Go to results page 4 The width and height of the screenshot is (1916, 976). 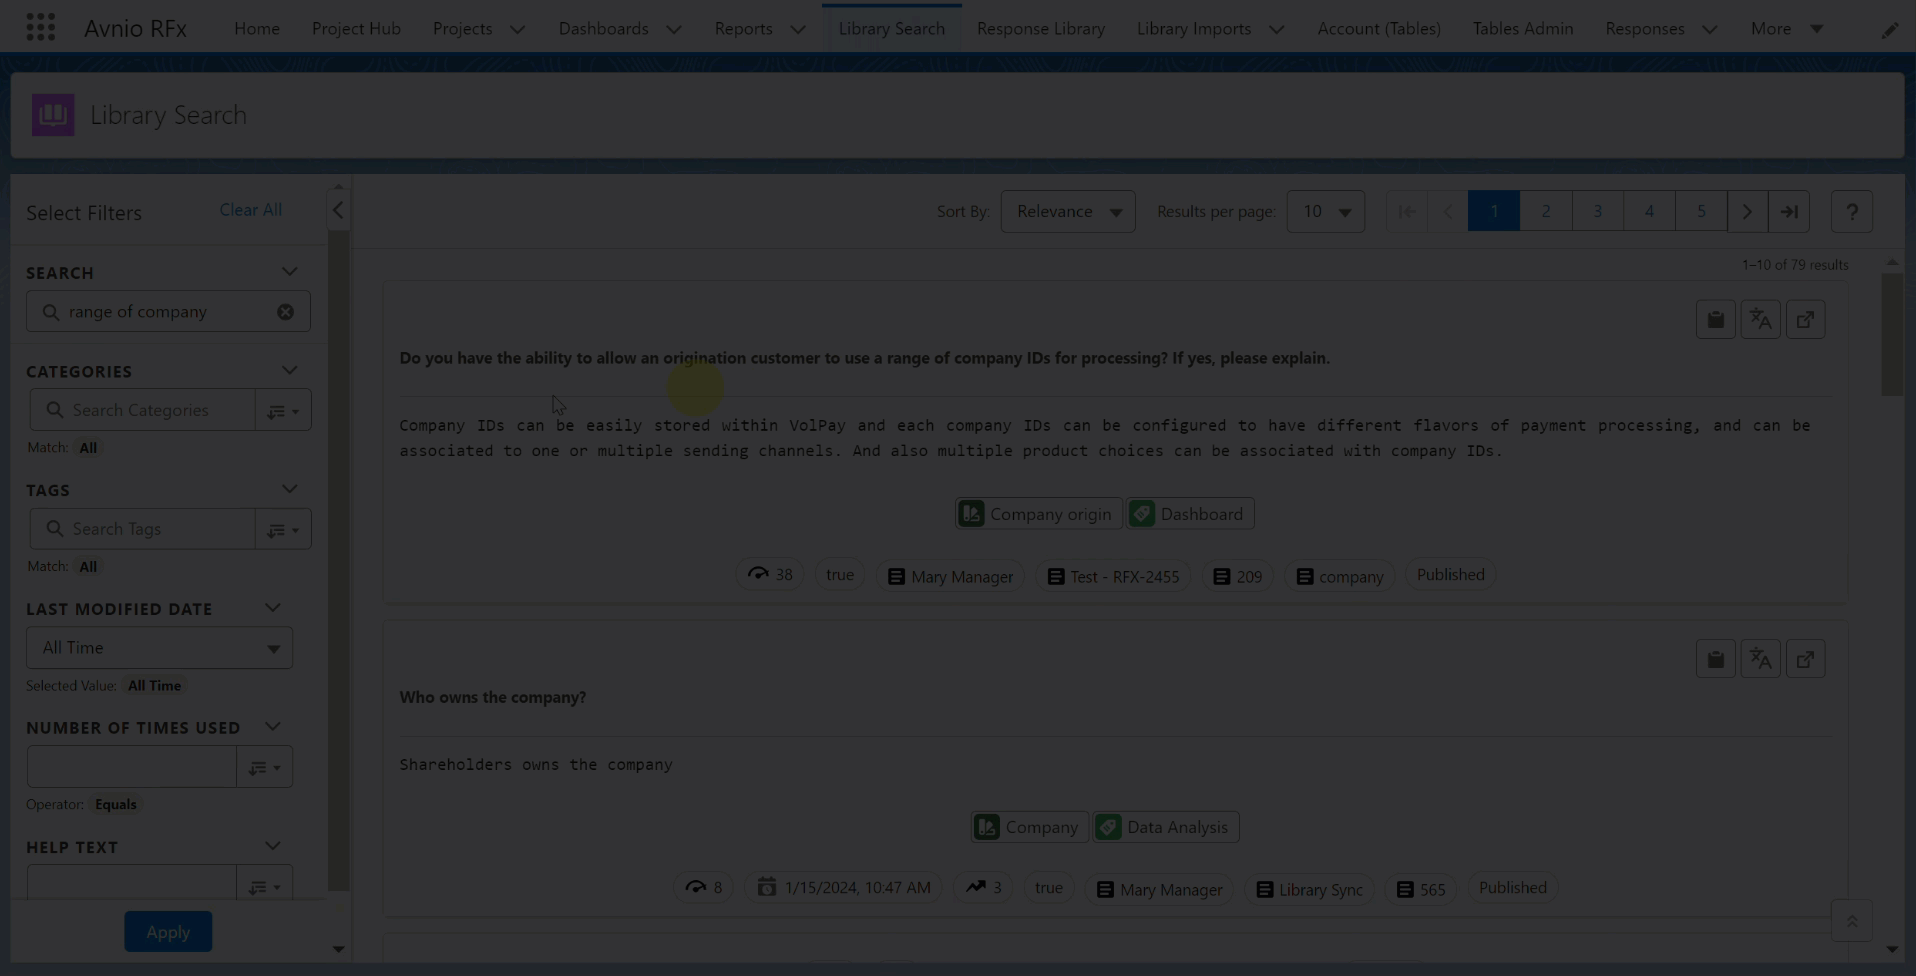click(x=1649, y=212)
